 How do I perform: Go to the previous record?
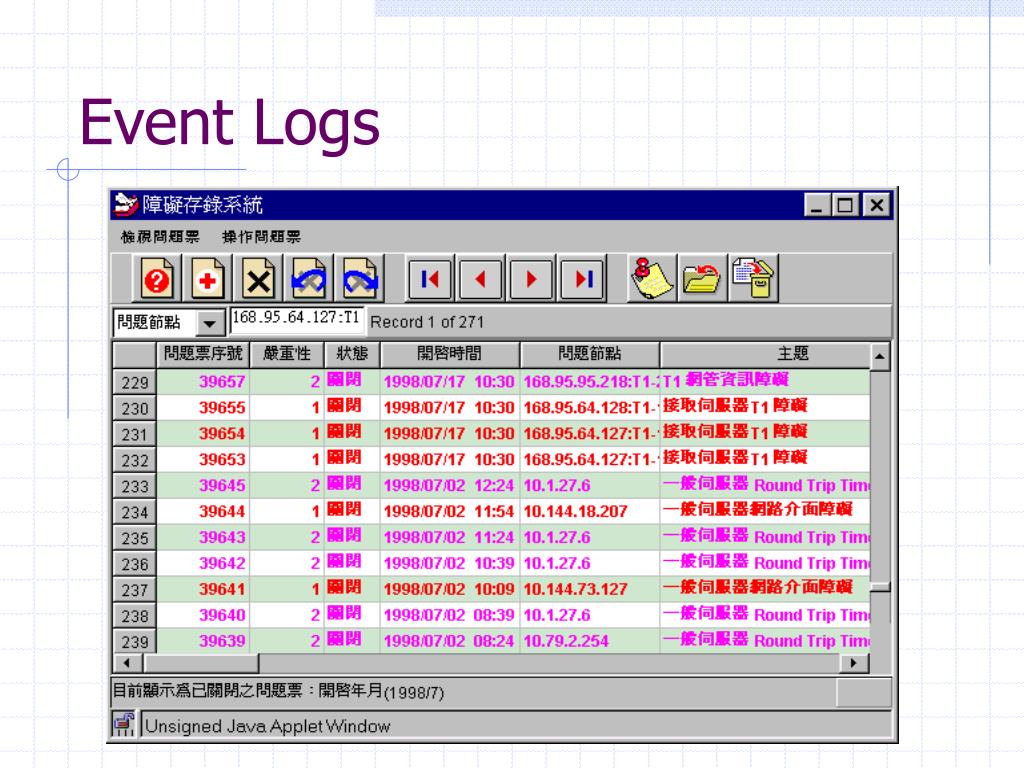[x=481, y=280]
